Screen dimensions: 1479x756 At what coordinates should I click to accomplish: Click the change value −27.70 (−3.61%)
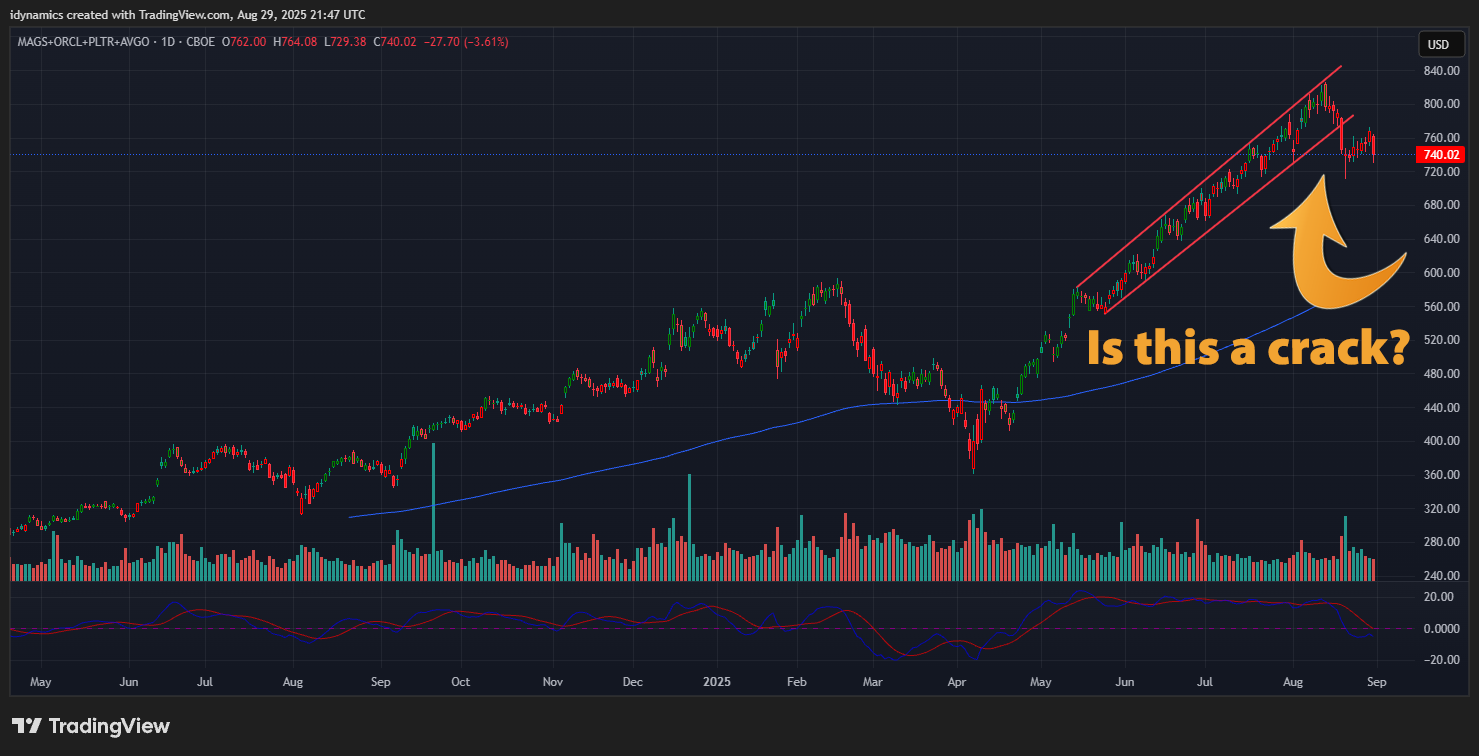(466, 42)
